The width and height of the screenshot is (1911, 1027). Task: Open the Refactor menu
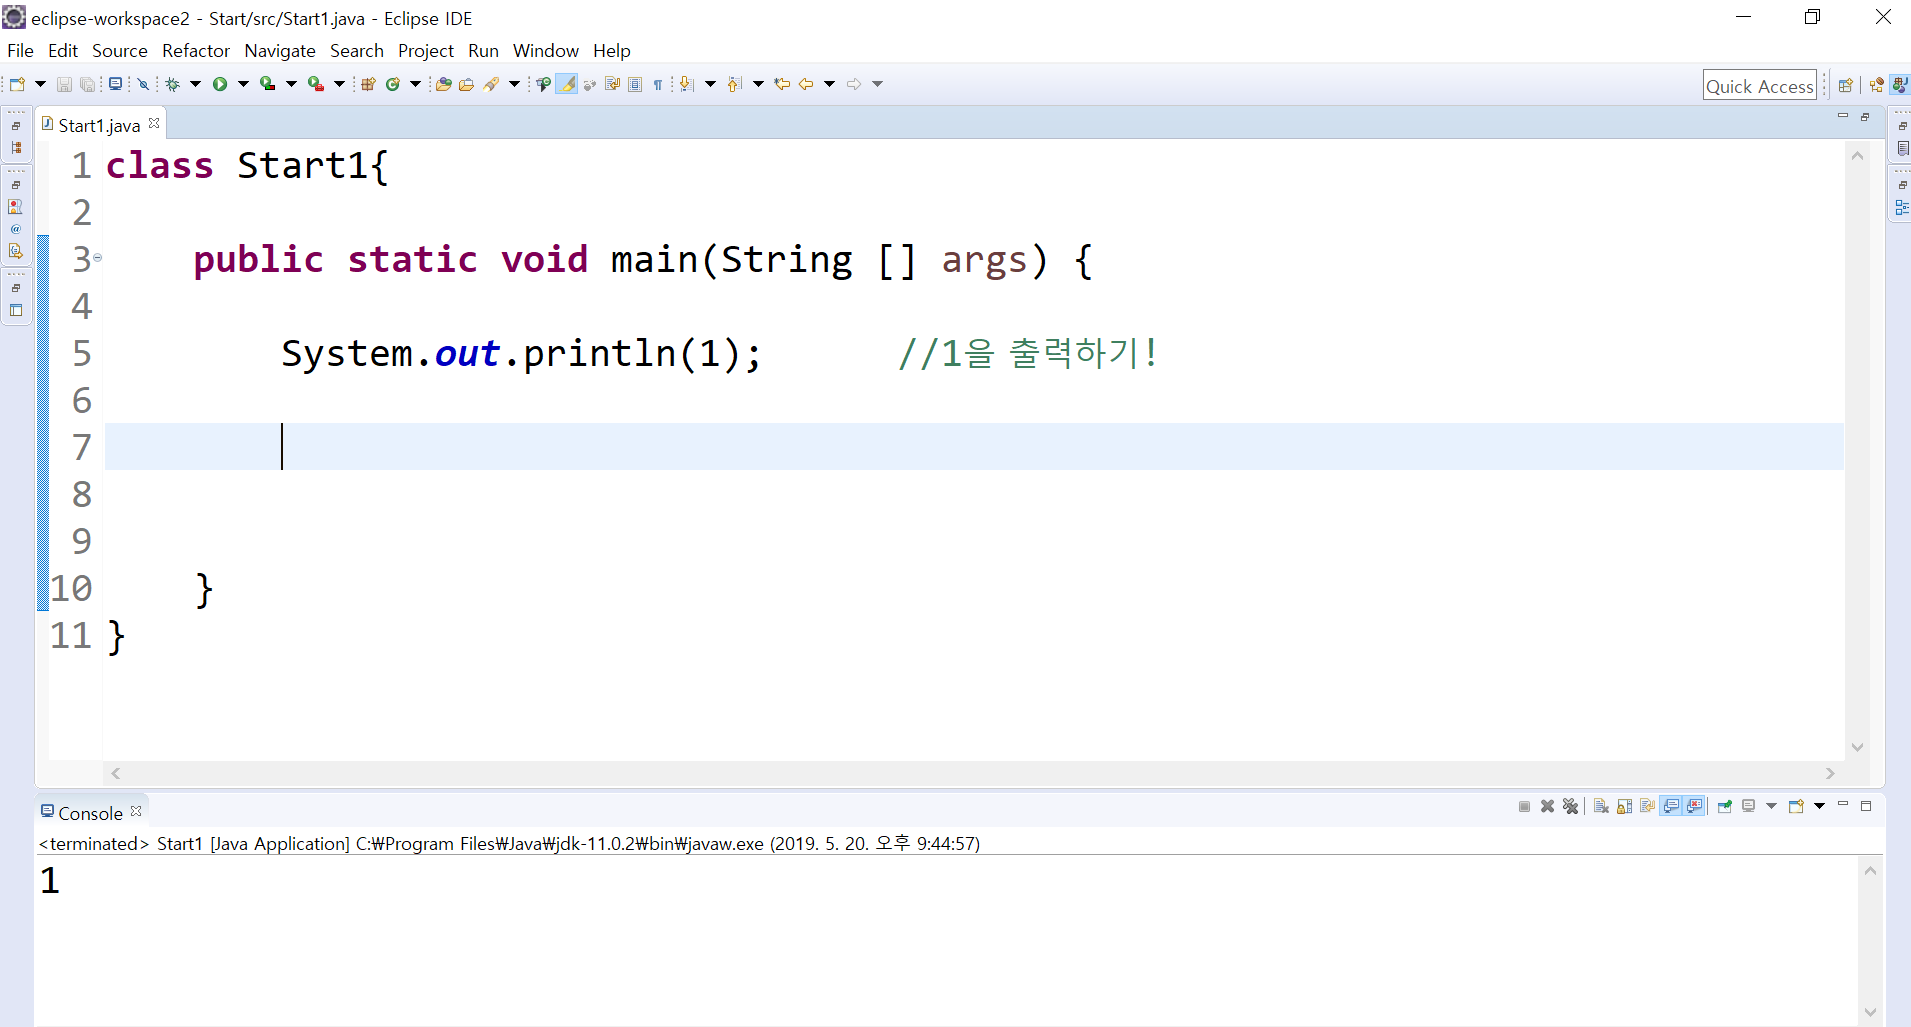(196, 51)
